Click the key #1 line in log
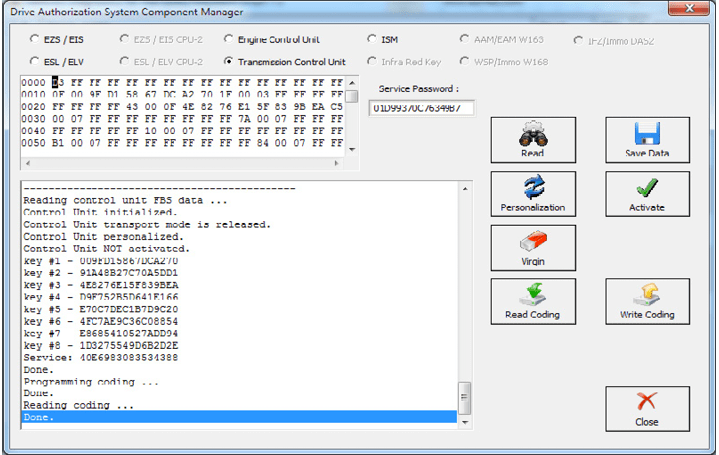This screenshot has height=455, width=719. [100, 260]
